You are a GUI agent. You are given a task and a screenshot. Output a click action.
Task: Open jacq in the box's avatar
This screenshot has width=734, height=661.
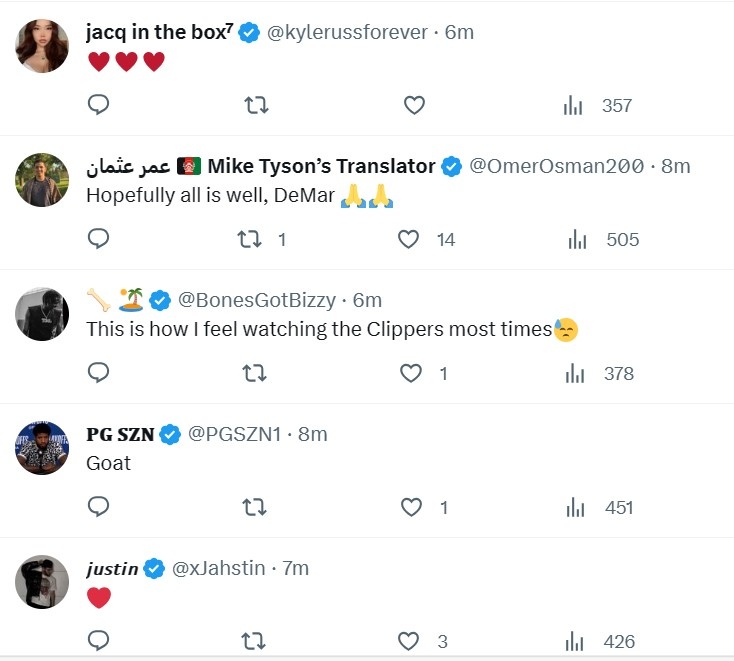(42, 46)
